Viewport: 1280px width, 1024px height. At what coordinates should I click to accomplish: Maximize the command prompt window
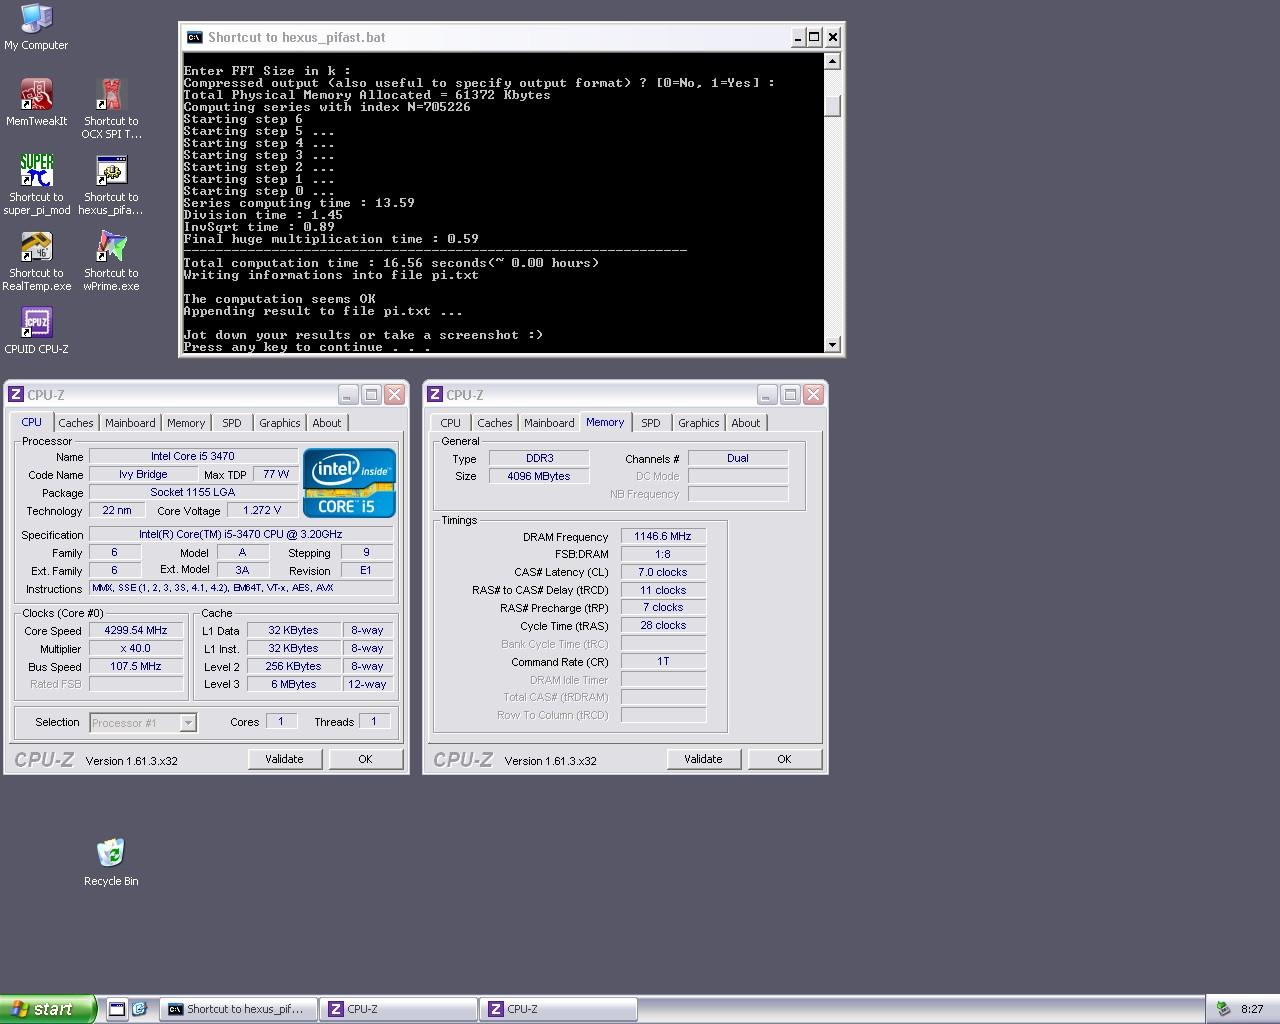[814, 37]
